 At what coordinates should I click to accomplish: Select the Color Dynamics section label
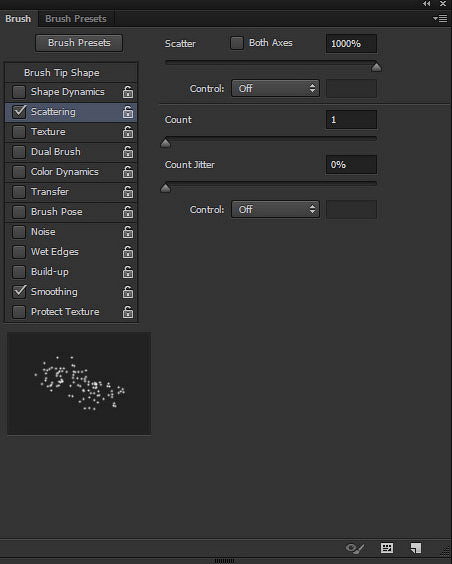point(65,172)
